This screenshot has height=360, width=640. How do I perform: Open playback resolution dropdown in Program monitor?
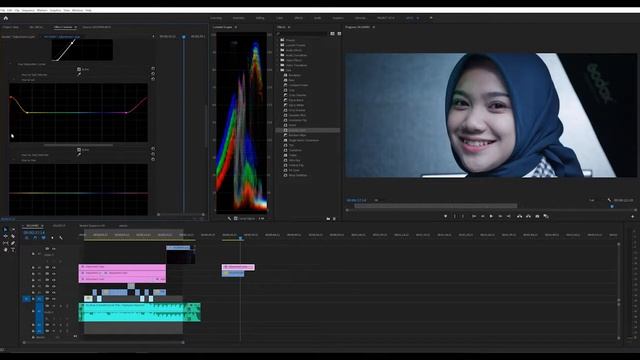click(592, 200)
